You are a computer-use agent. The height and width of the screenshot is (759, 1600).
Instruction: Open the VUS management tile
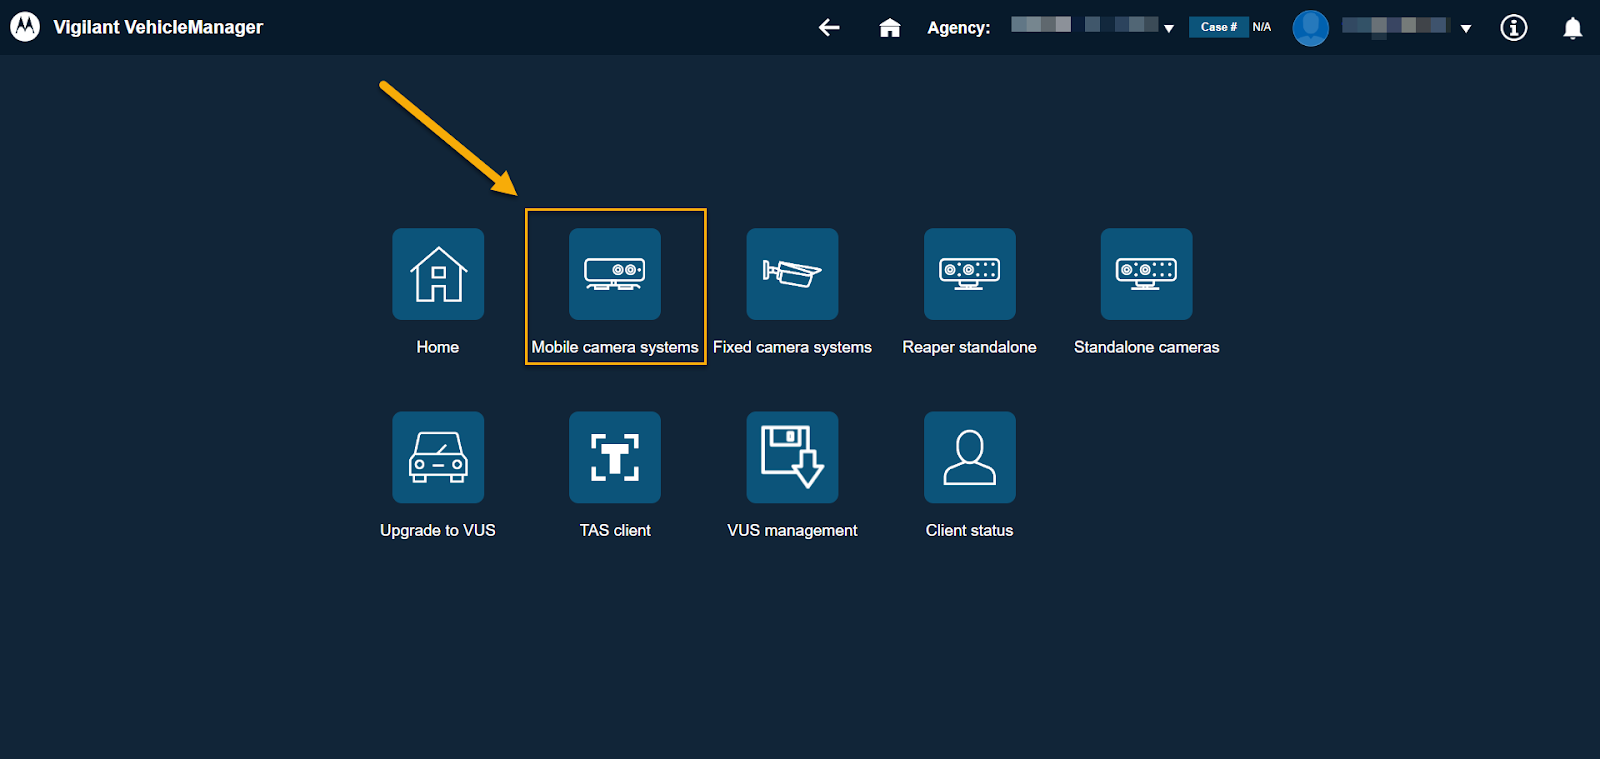[x=792, y=457]
